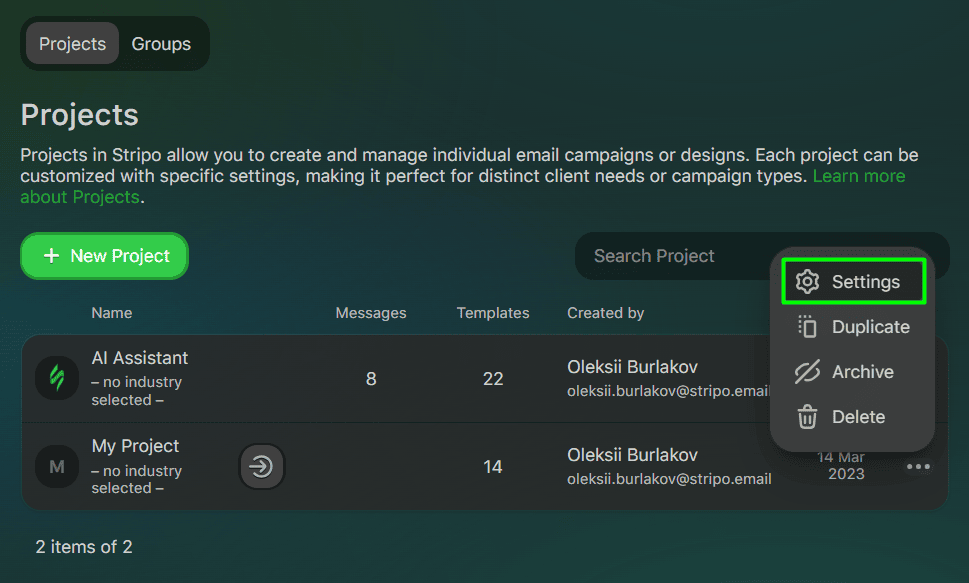Click Oleksii Burlakov in AI Assistant row
969x583 pixels.
tap(632, 367)
